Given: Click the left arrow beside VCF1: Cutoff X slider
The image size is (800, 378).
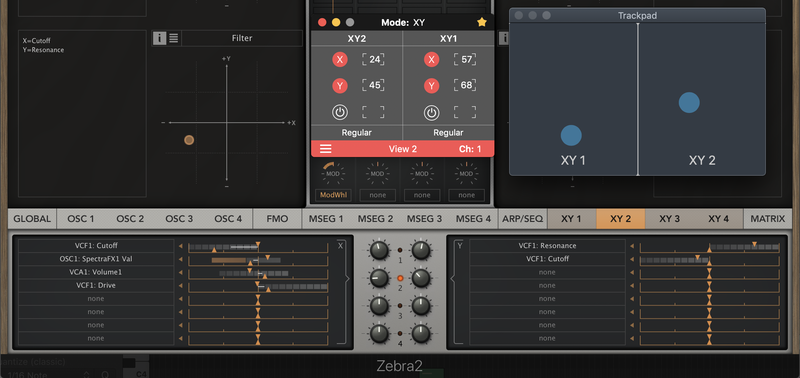Looking at the screenshot, I should coord(181,246).
